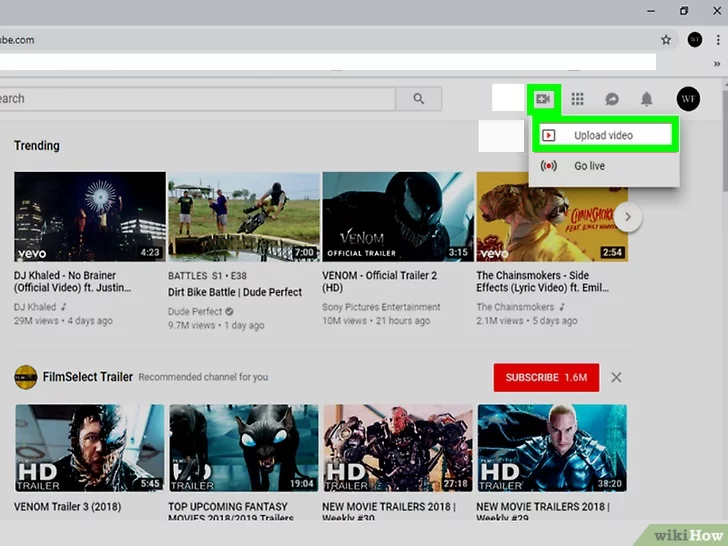Click VENOM - Official Trailer 2 title

pyautogui.click(x=379, y=281)
